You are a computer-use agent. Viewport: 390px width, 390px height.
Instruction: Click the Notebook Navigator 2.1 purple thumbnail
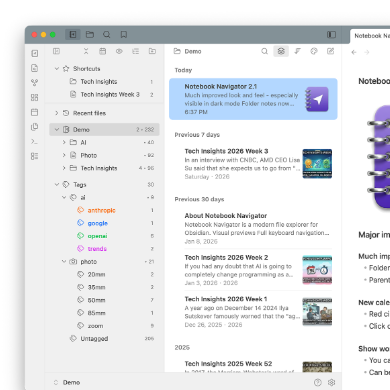tap(317, 99)
